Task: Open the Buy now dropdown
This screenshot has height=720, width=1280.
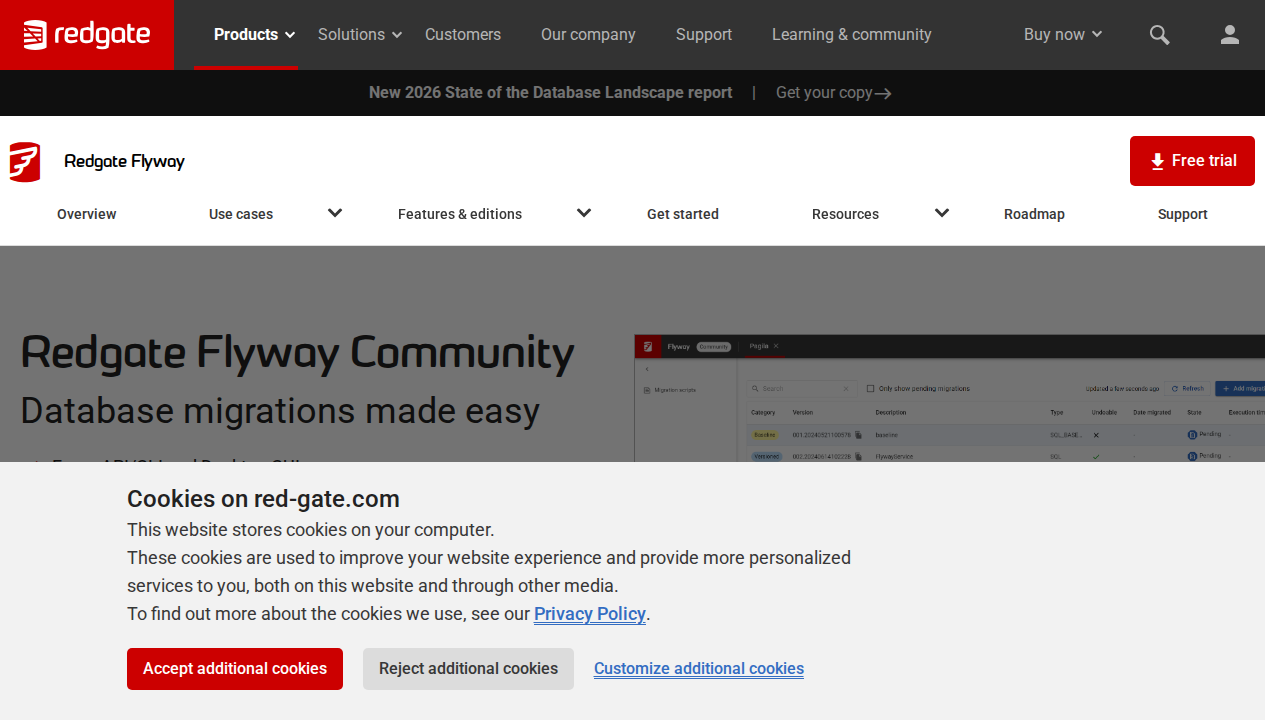Action: [1062, 35]
